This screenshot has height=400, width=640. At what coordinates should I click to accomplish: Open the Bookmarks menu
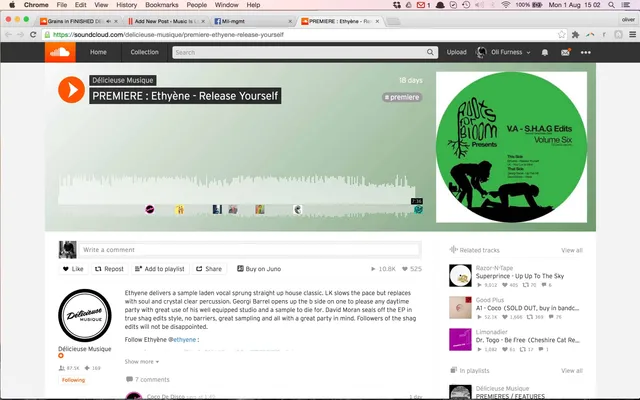162,5
